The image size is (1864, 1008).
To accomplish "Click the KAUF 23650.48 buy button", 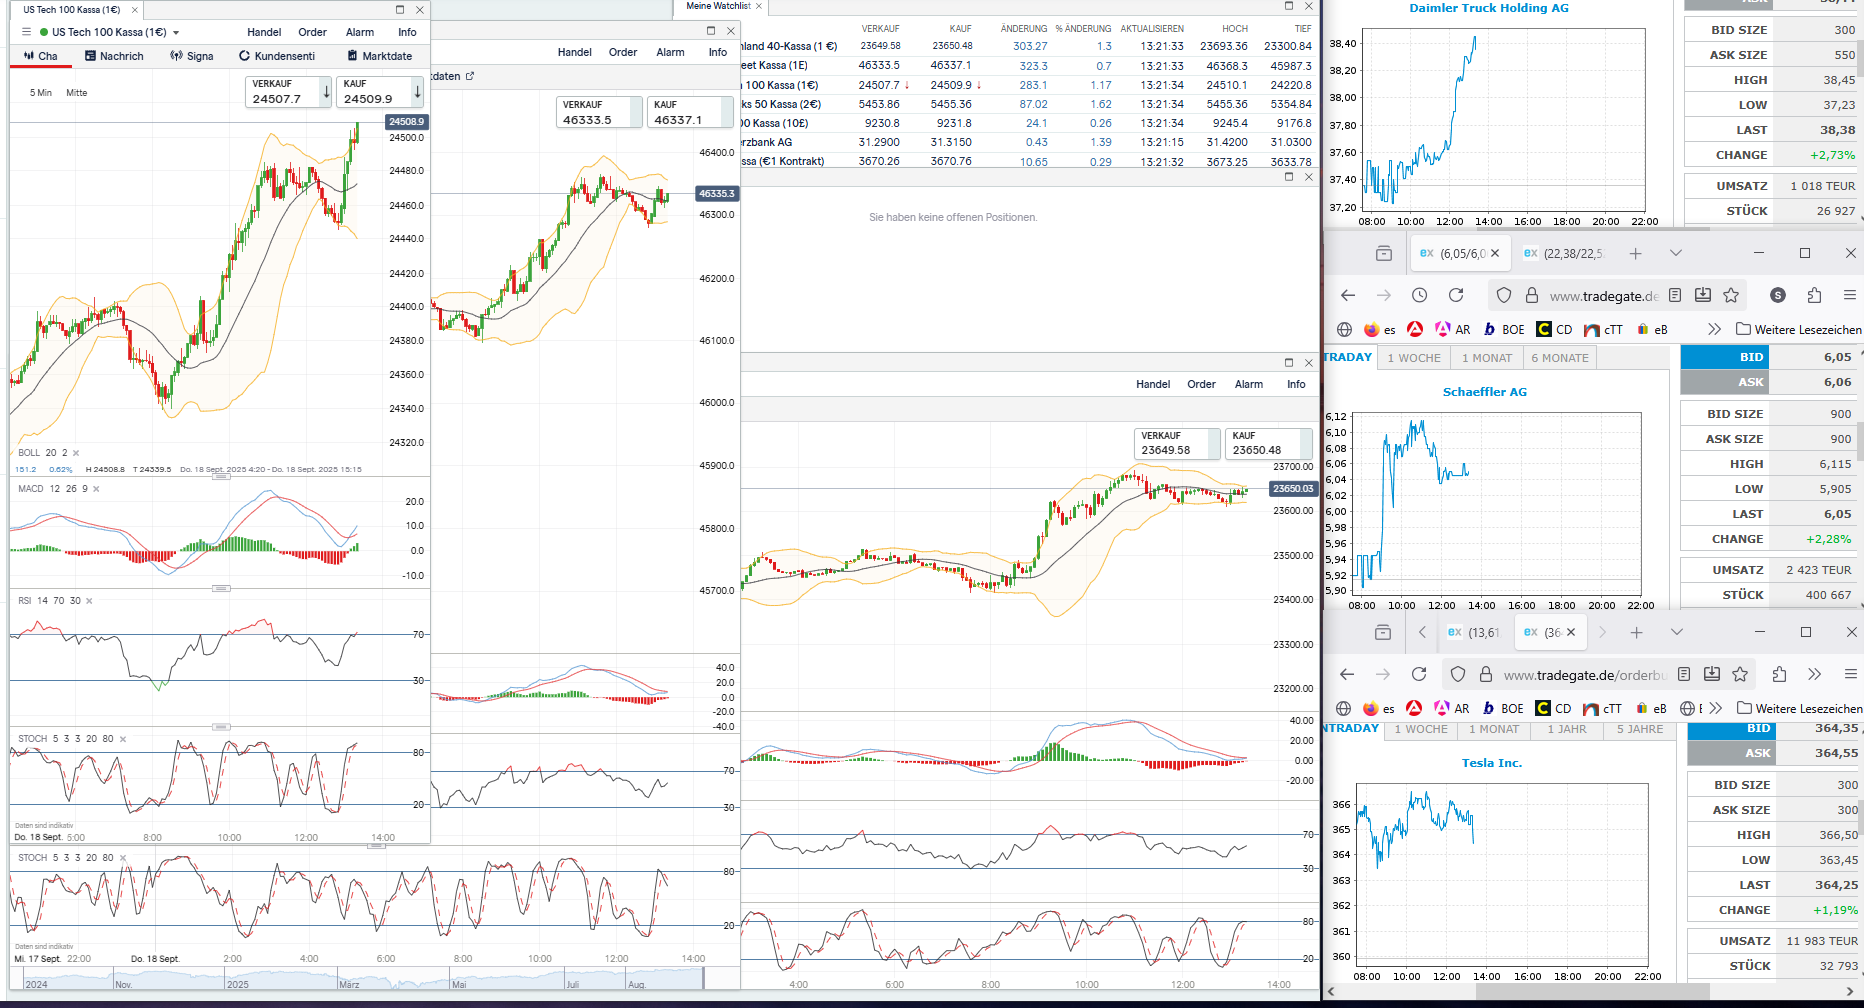I will point(1267,444).
